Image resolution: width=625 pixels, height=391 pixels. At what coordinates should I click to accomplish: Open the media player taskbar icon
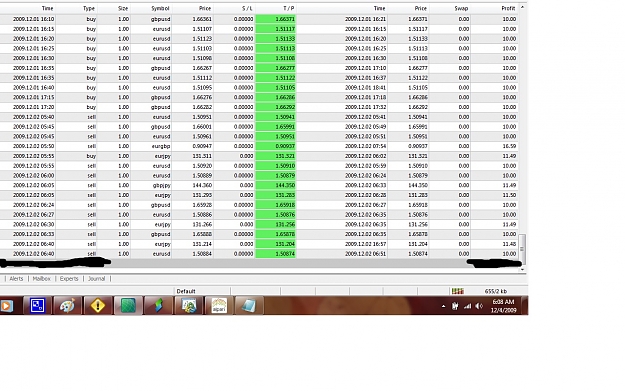click(x=6, y=306)
